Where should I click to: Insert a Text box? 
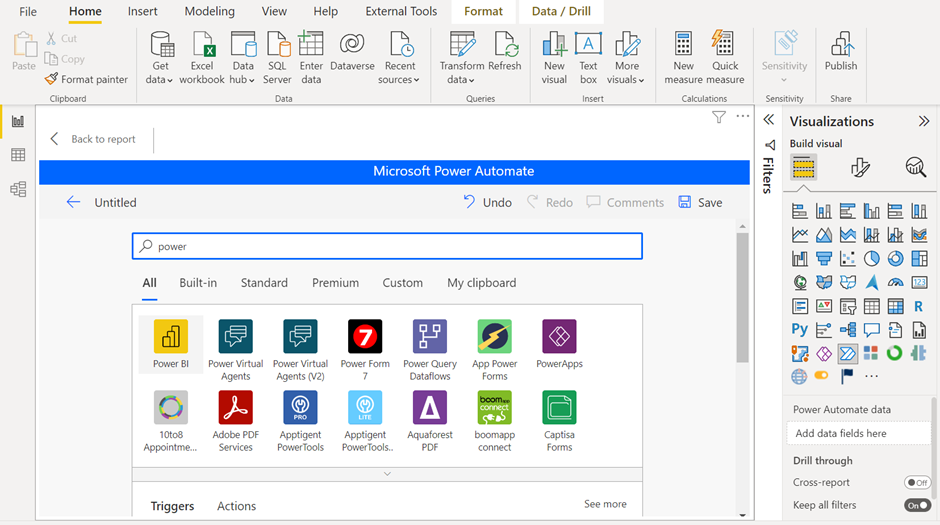coord(588,58)
